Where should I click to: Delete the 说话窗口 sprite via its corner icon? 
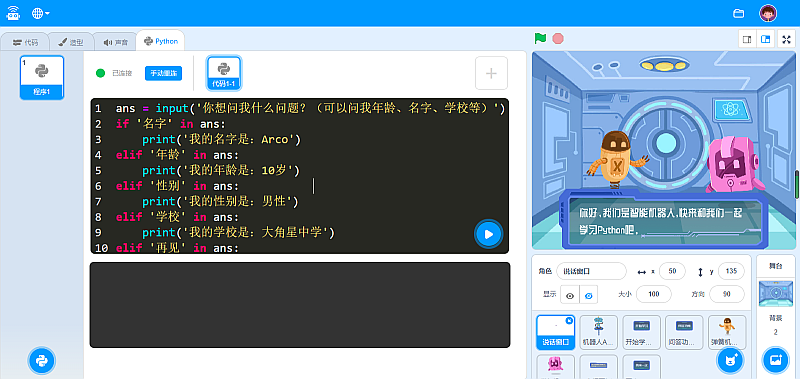(569, 320)
